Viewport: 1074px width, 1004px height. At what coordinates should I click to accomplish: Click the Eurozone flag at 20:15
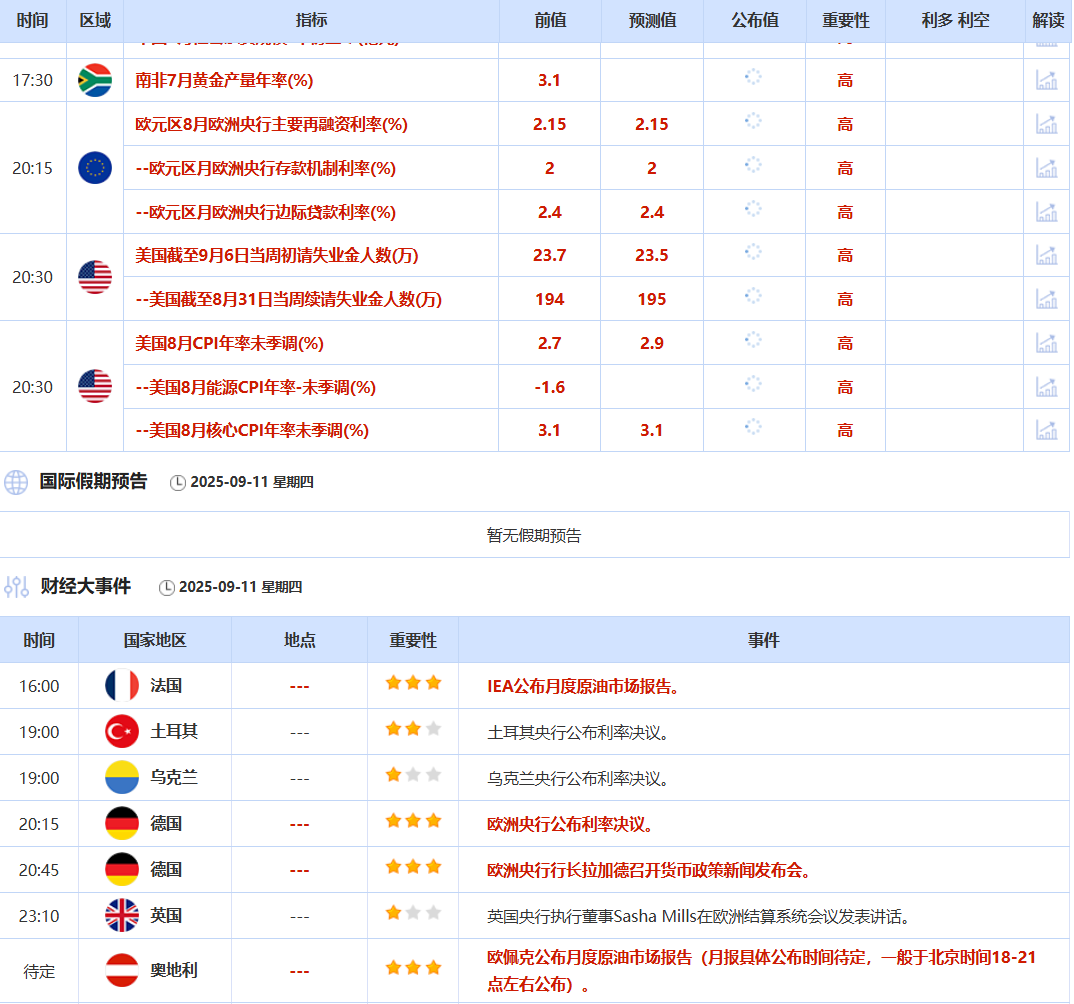(95, 168)
